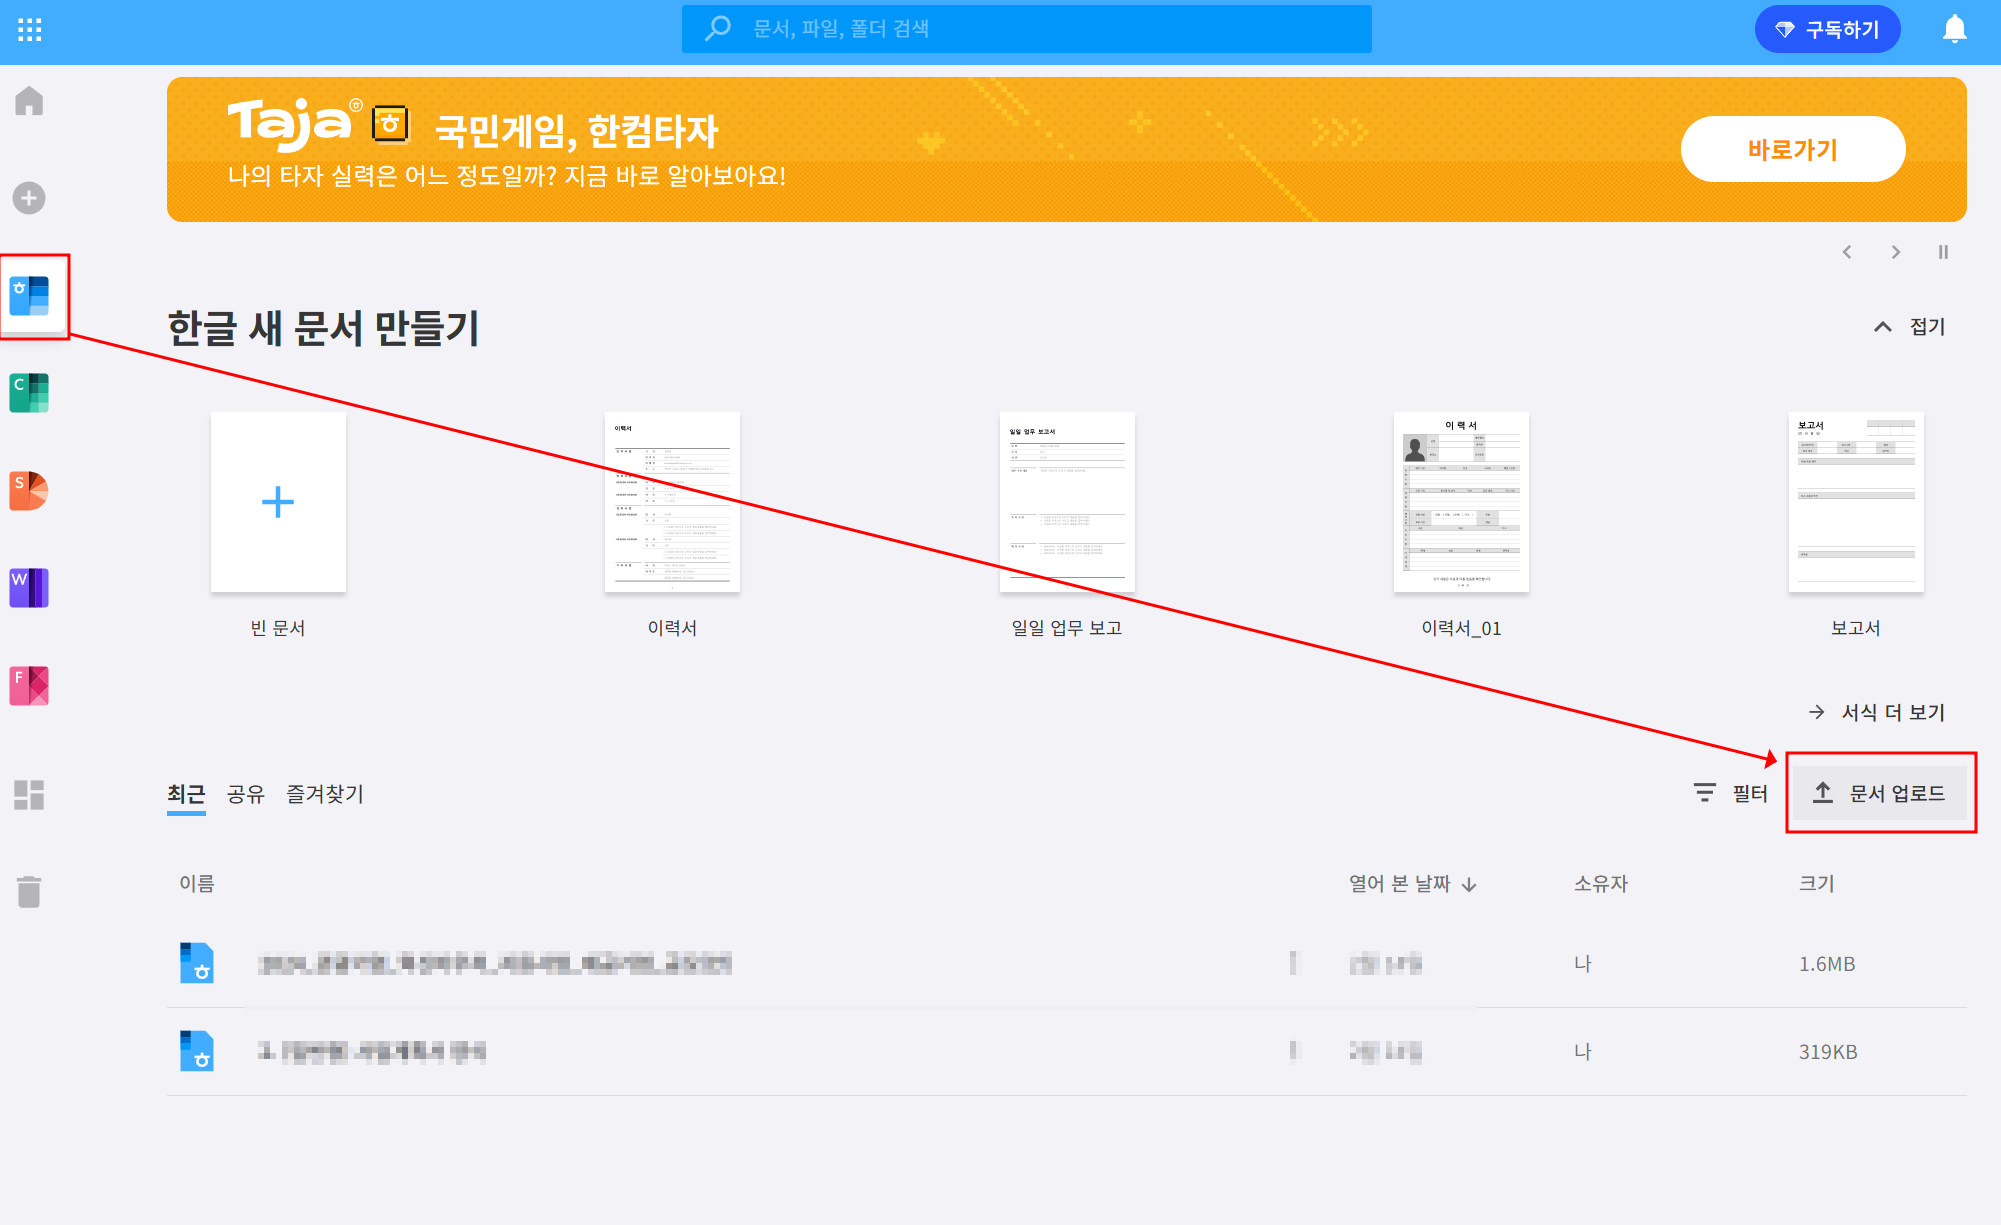Open the app launcher grid icon
This screenshot has width=2001, height=1225.
coord(30,30)
